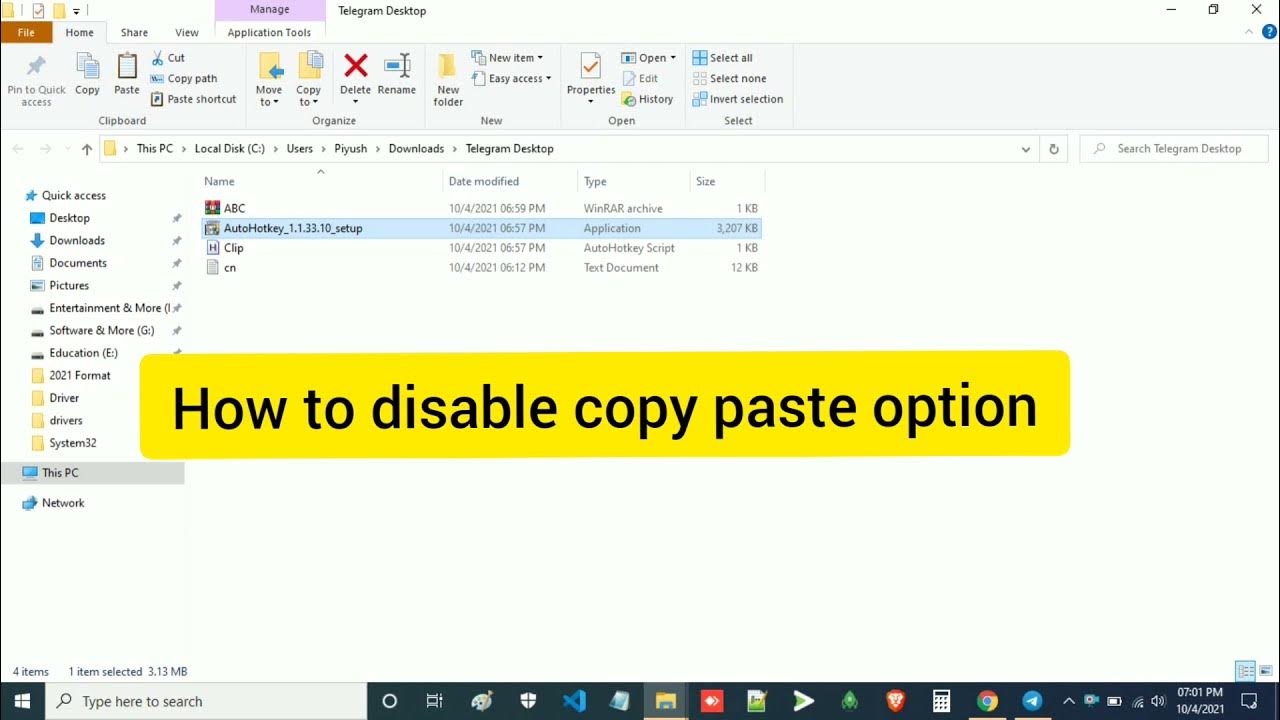Click Select all in ribbon
Viewport: 1280px width, 720px height.
pos(722,58)
